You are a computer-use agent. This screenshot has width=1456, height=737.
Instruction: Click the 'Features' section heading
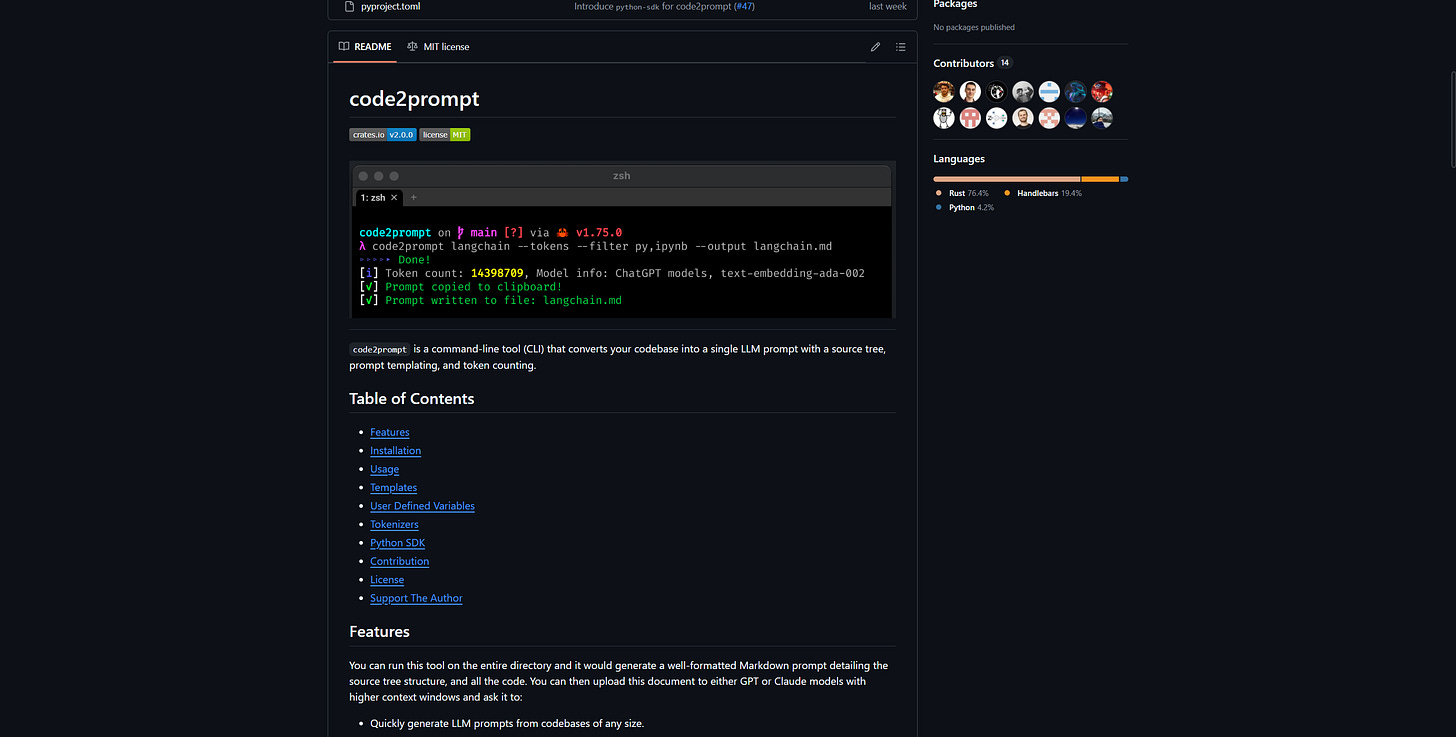pos(379,632)
